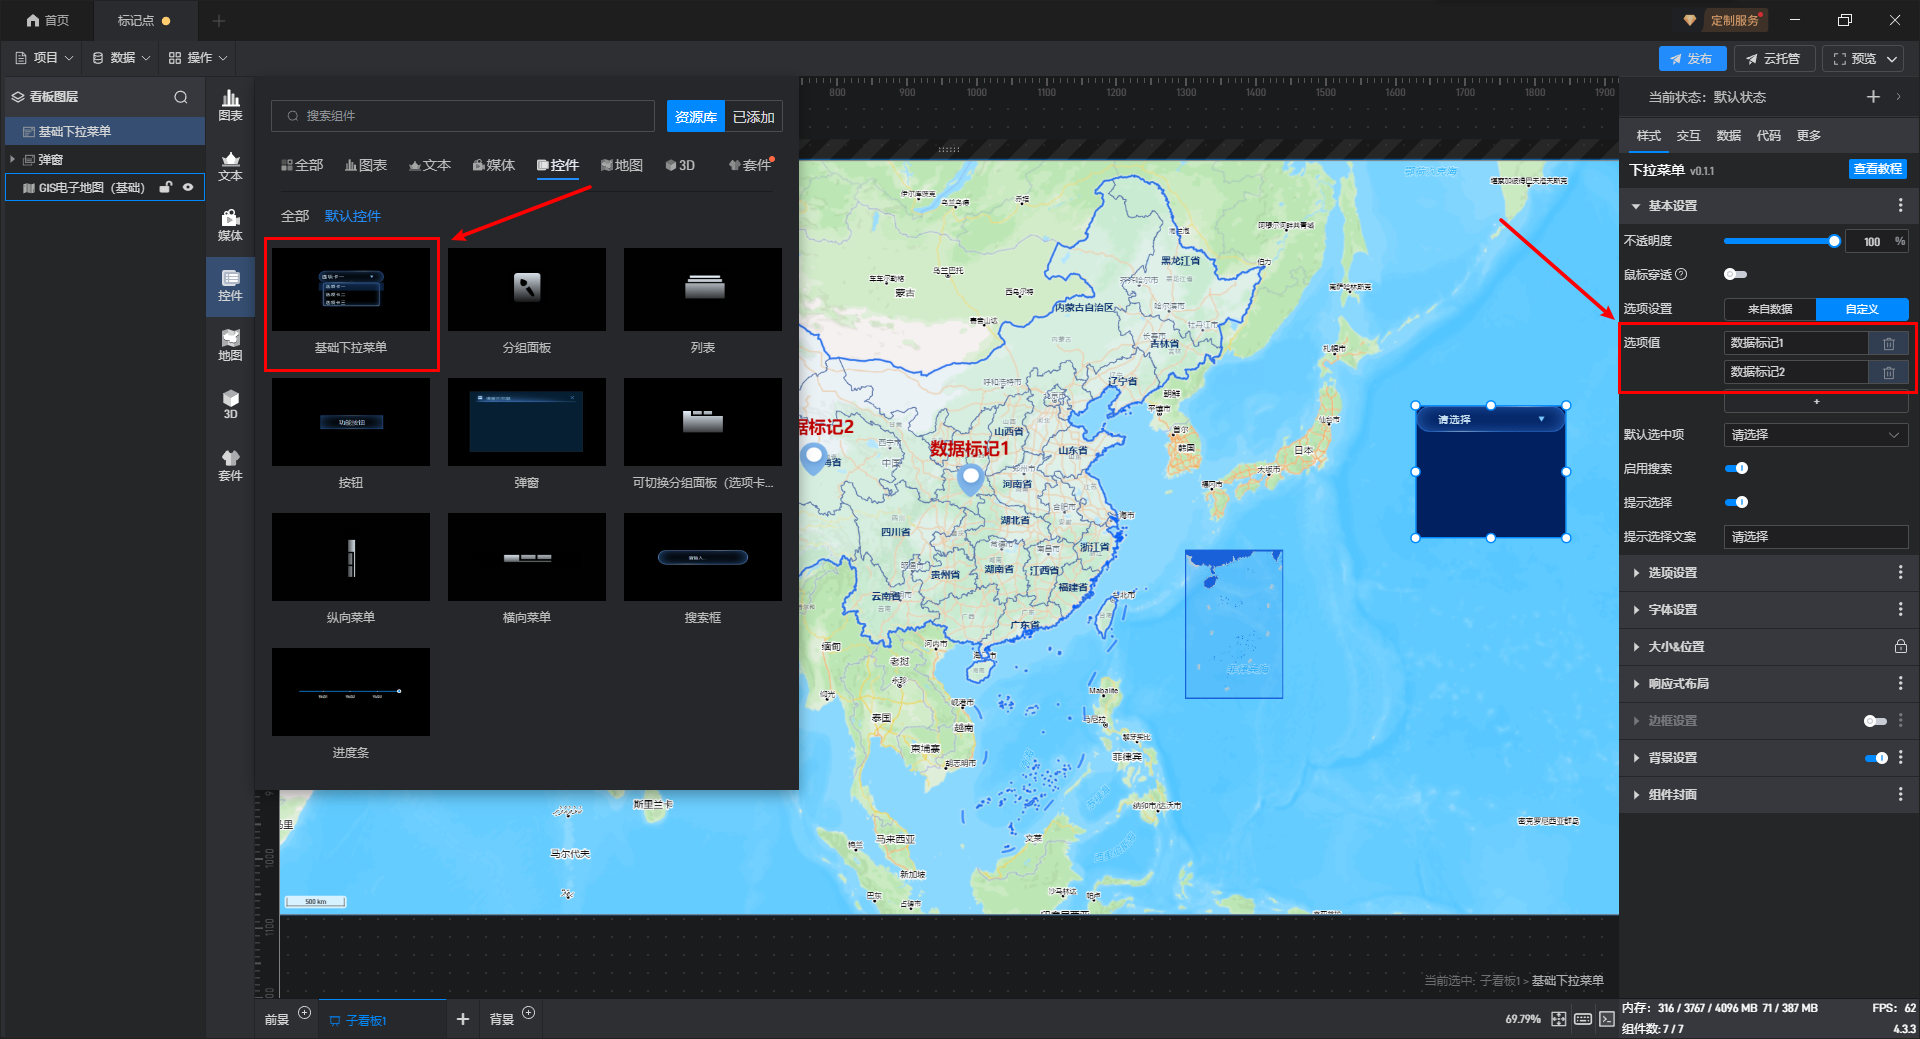Add a foreground layer with circled plus
The height and width of the screenshot is (1039, 1920).
305,1013
